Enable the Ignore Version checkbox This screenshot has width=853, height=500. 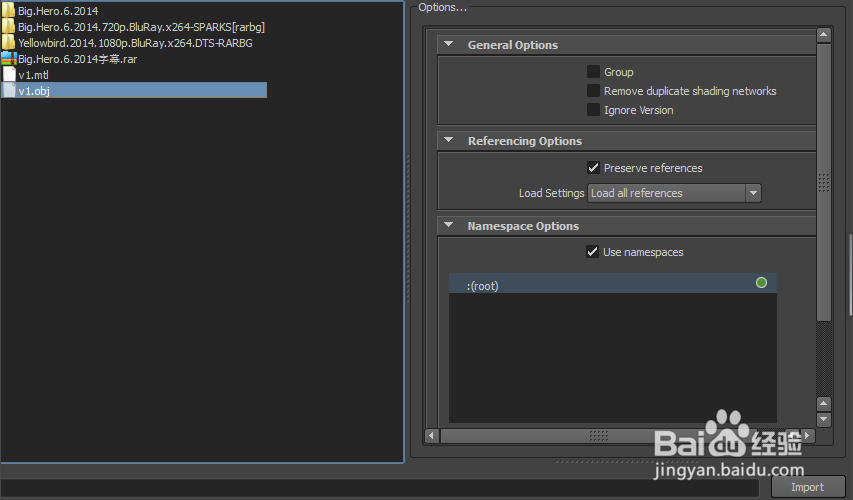point(593,109)
